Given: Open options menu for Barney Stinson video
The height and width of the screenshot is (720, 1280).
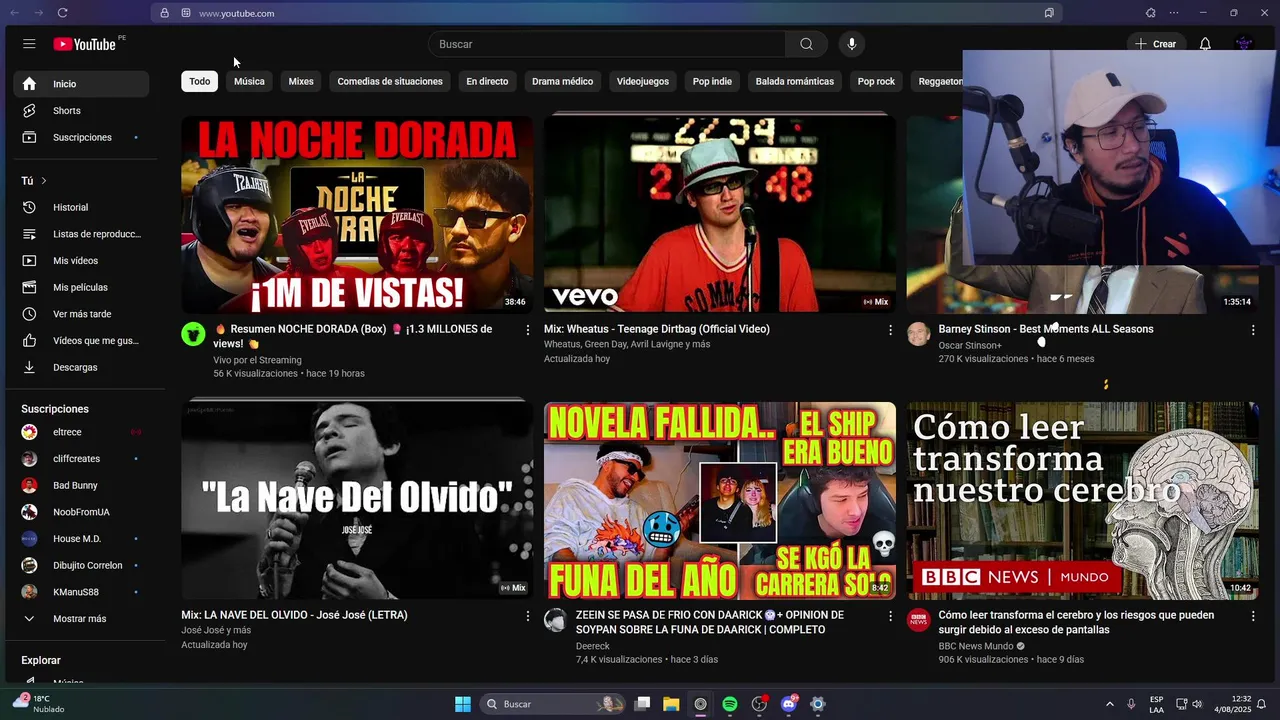Looking at the screenshot, I should (1253, 329).
